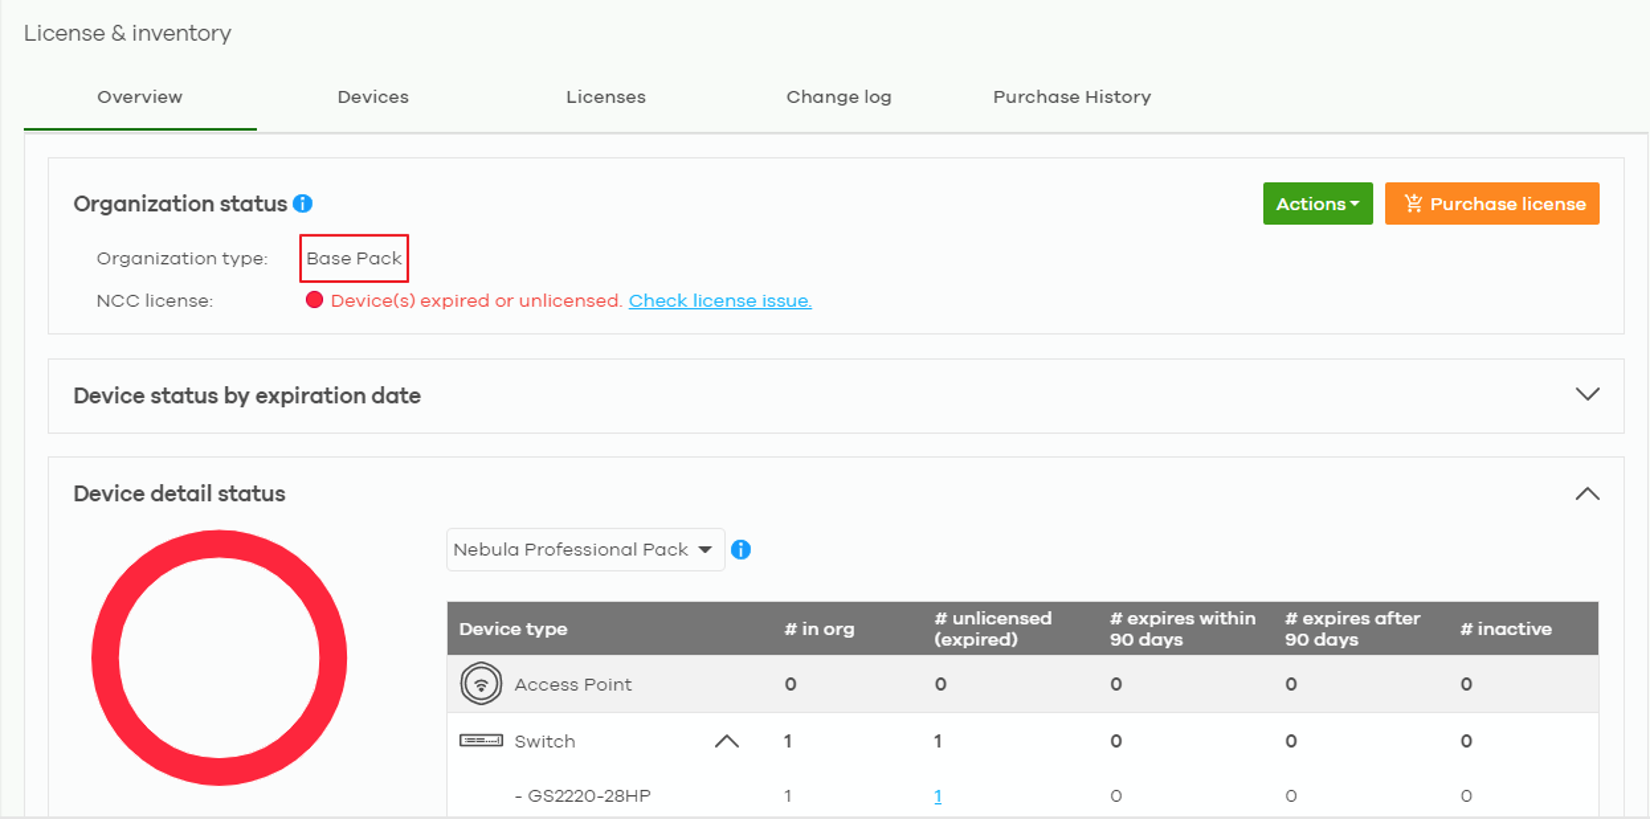
Task: Click the # unlicensed (expired) column header
Action: (x=993, y=629)
